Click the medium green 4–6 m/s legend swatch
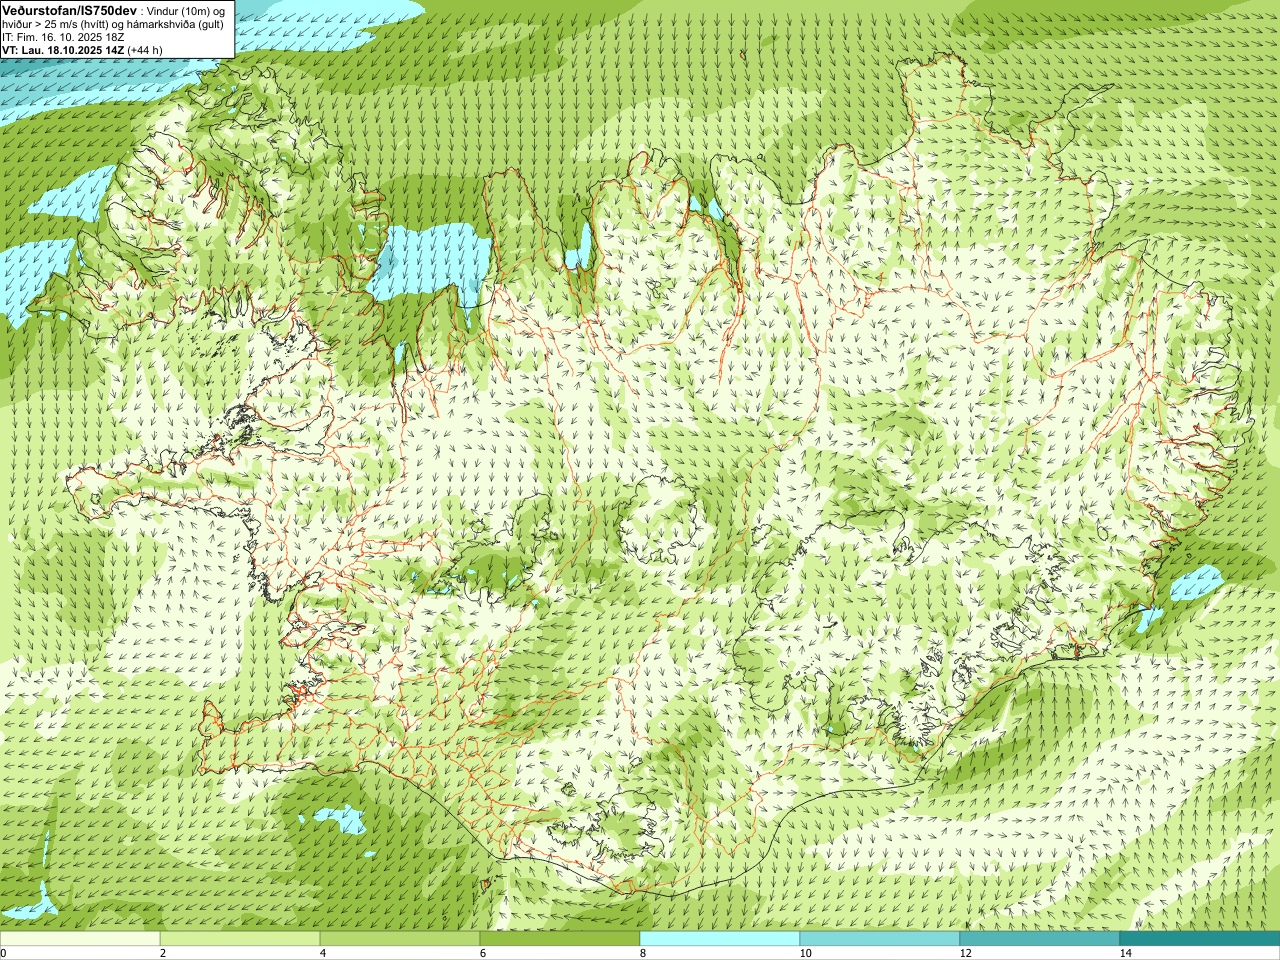This screenshot has width=1280, height=960. (400, 939)
